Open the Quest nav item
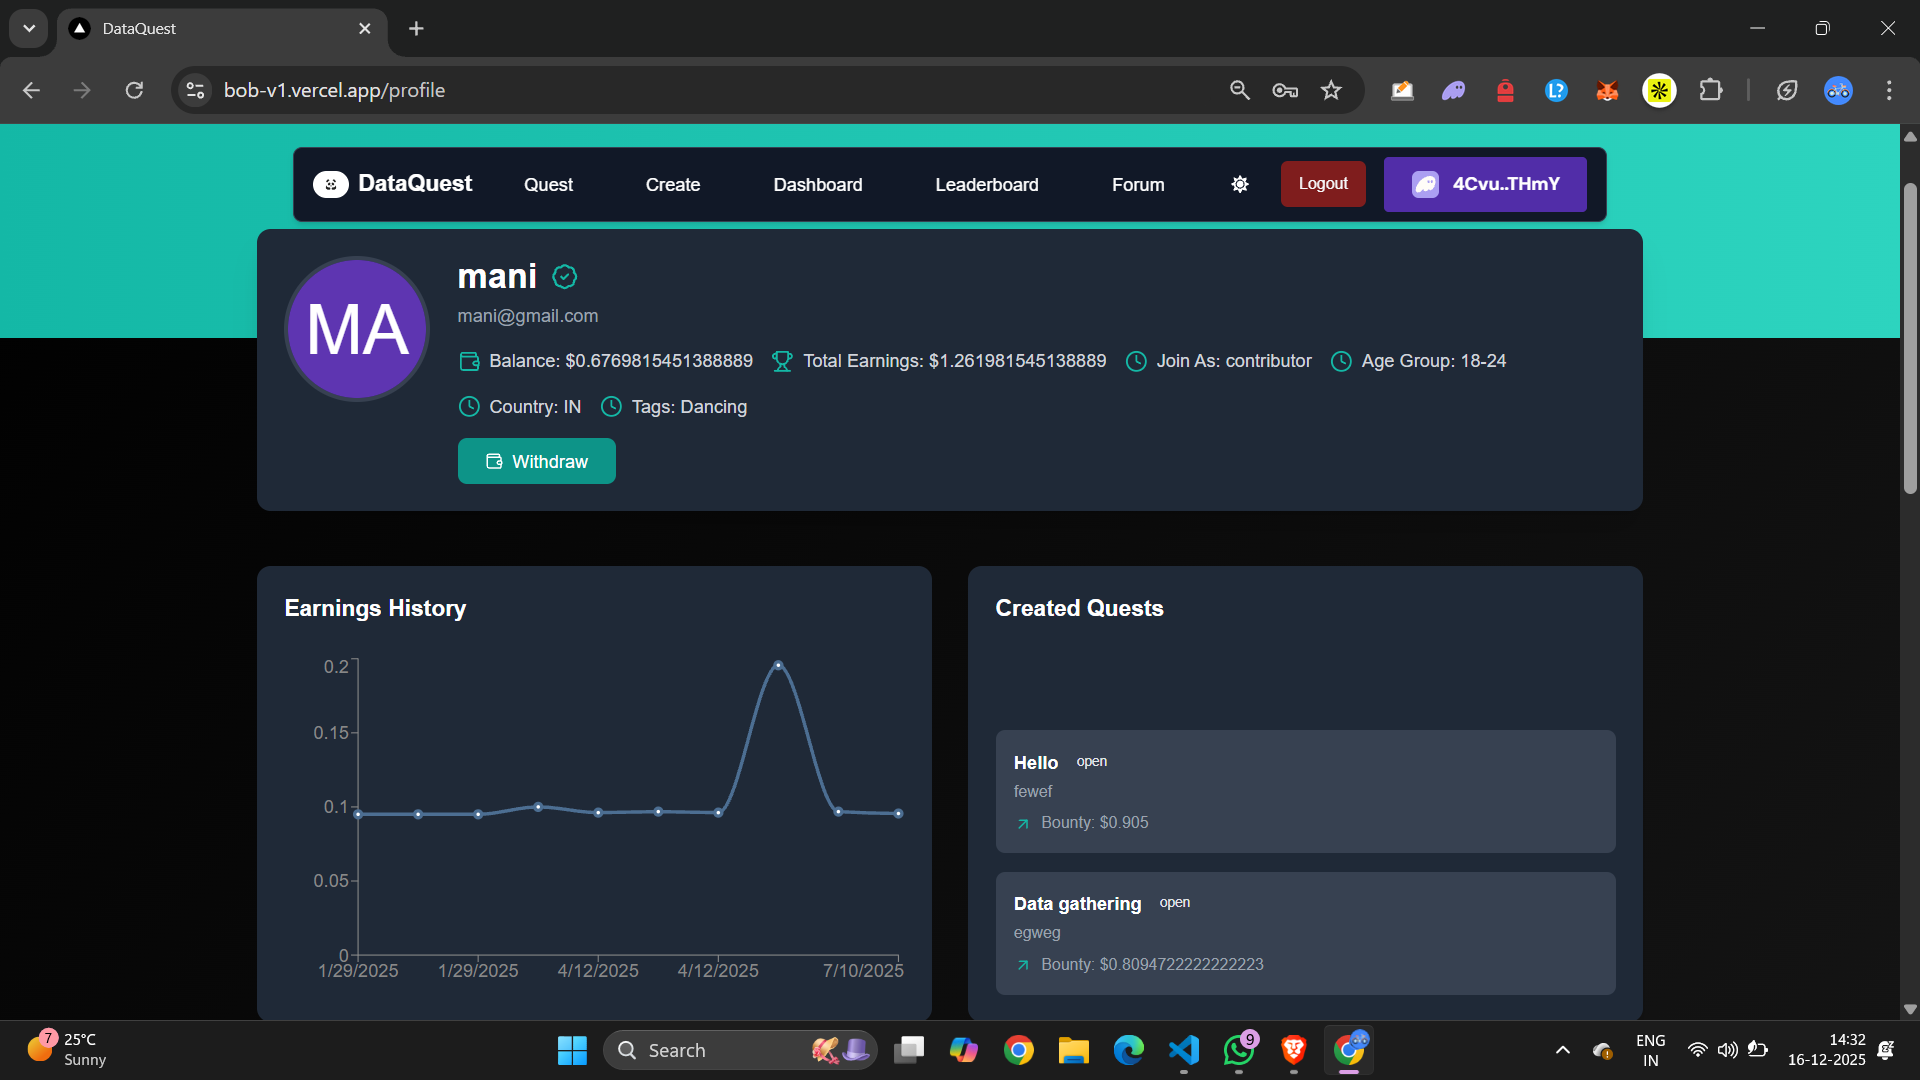The height and width of the screenshot is (1080, 1920). pos(548,185)
